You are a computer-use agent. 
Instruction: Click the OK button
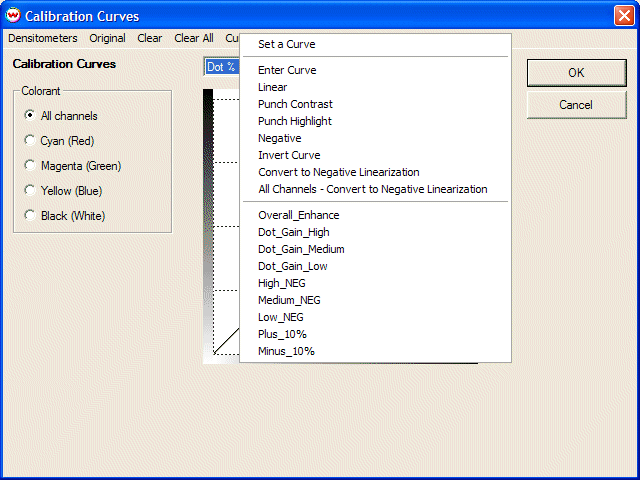click(x=576, y=73)
